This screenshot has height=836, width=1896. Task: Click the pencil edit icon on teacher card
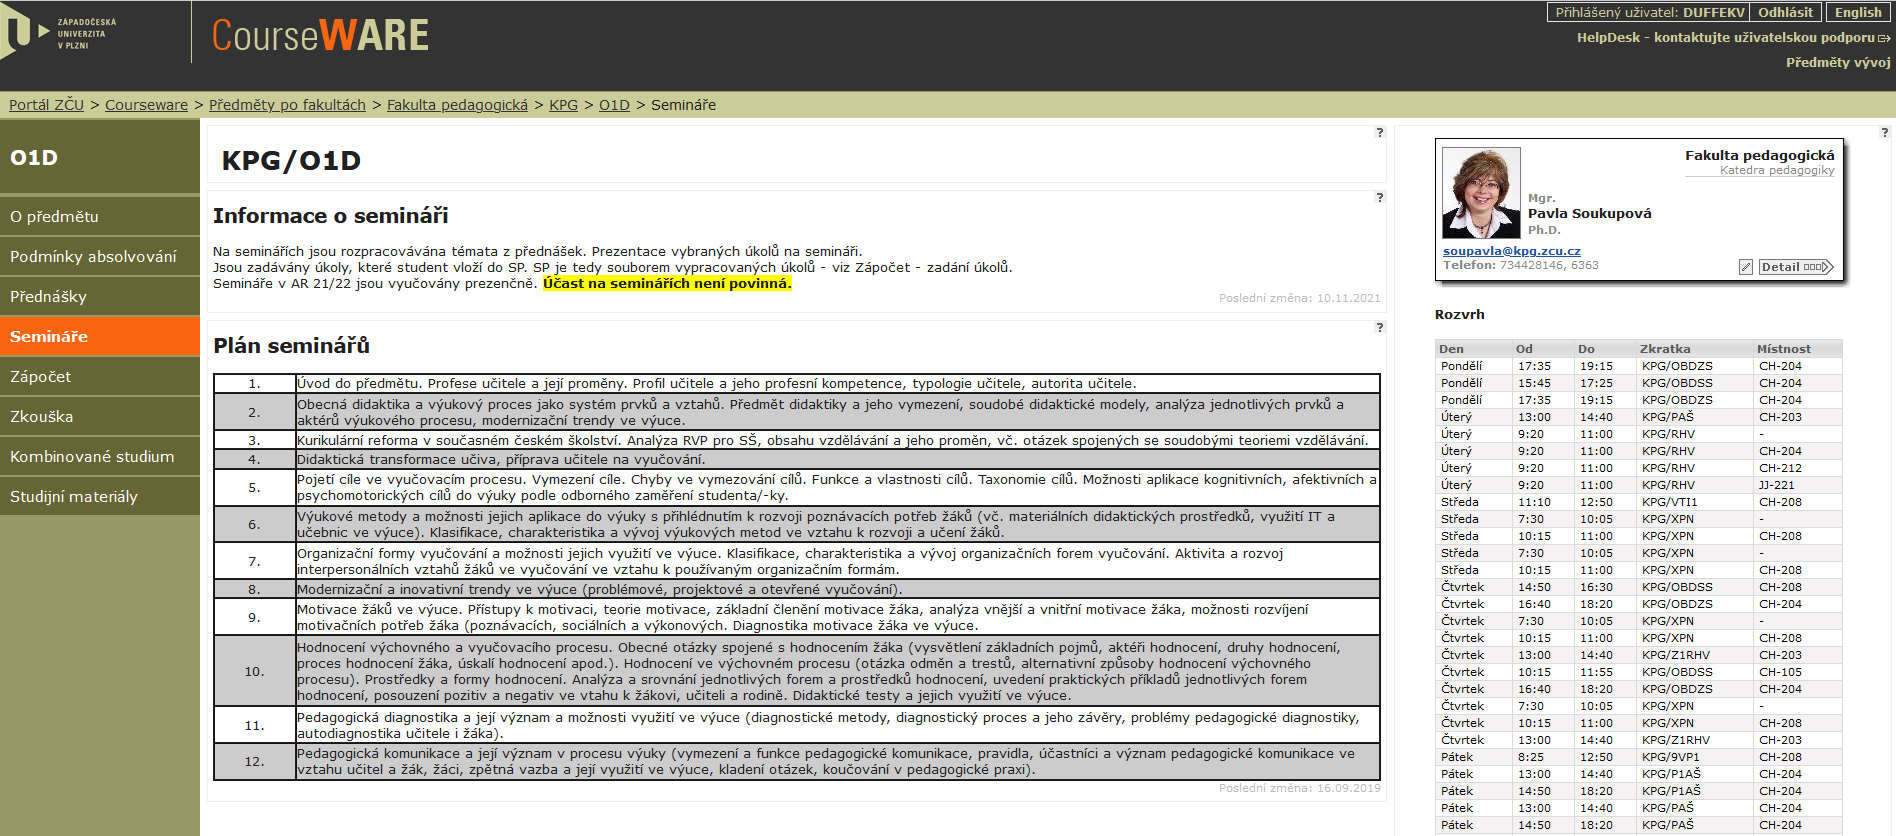(x=1746, y=267)
